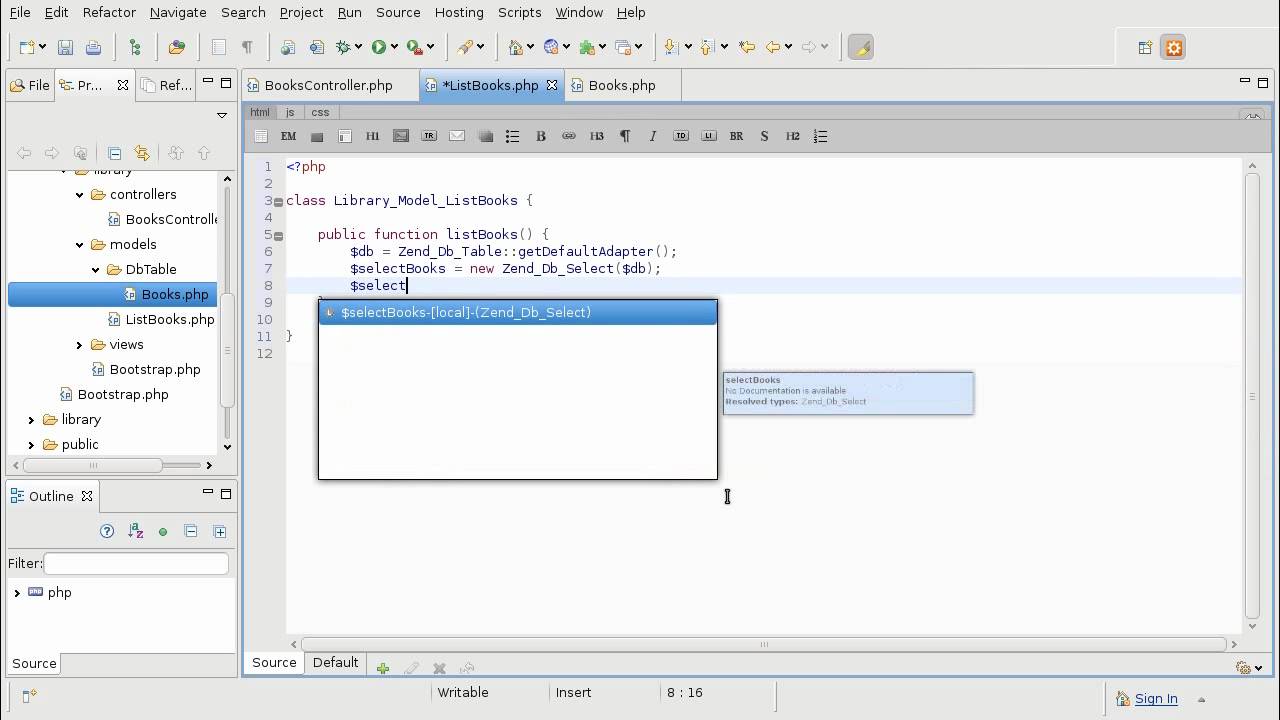
Task: Click the green plus icon below editor
Action: [x=382, y=668]
